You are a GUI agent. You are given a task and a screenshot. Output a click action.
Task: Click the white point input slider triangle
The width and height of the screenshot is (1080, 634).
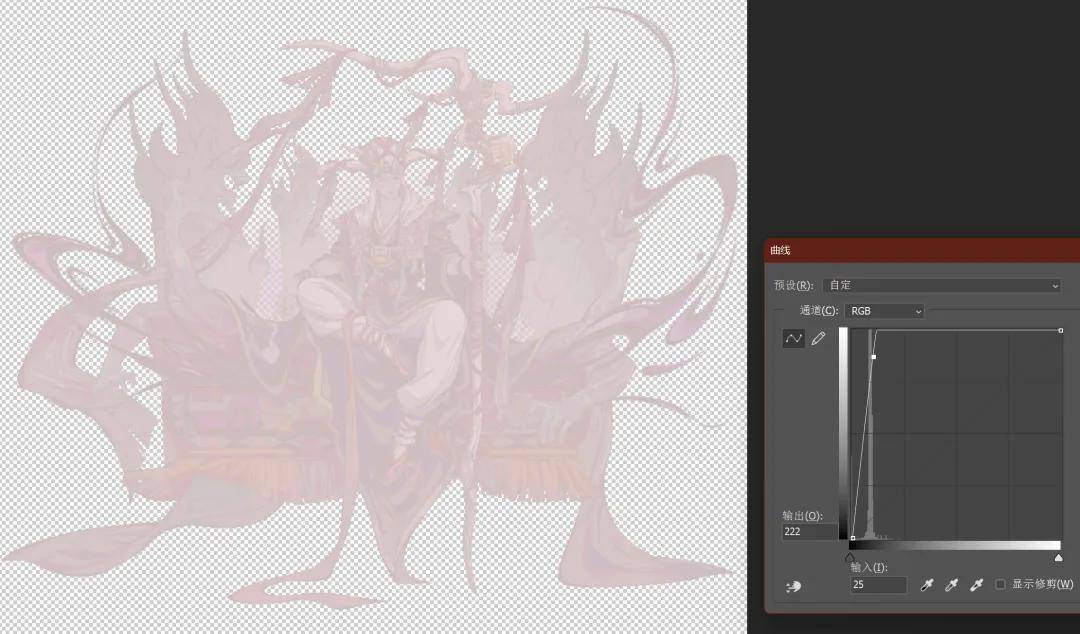tap(1059, 557)
